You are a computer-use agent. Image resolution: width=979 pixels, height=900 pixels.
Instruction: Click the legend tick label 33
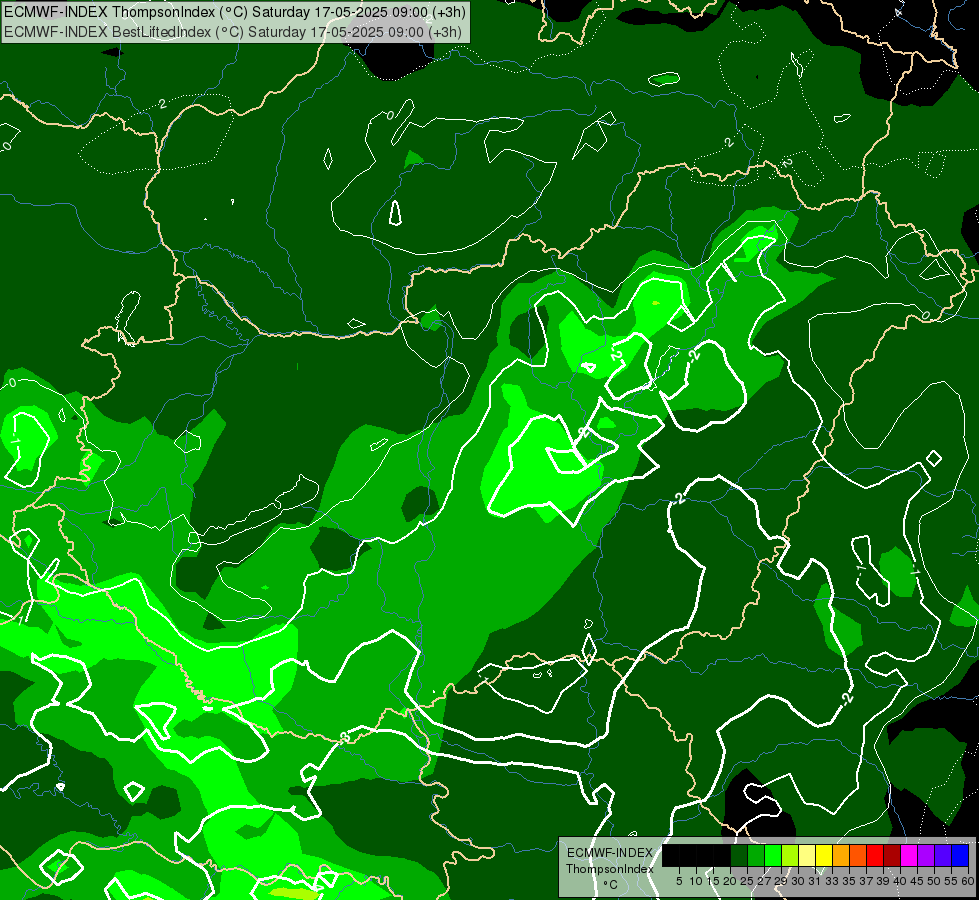pyautogui.click(x=832, y=881)
